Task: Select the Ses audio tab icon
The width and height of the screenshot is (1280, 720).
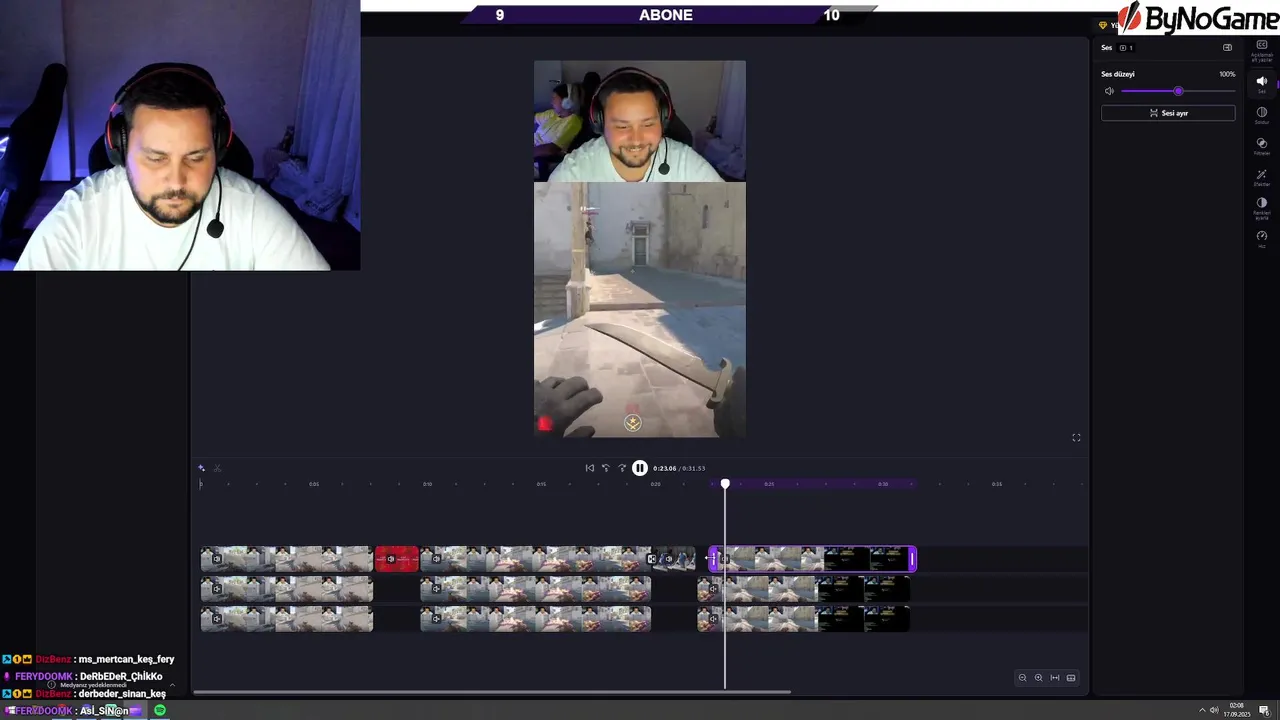Action: pyautogui.click(x=1261, y=83)
